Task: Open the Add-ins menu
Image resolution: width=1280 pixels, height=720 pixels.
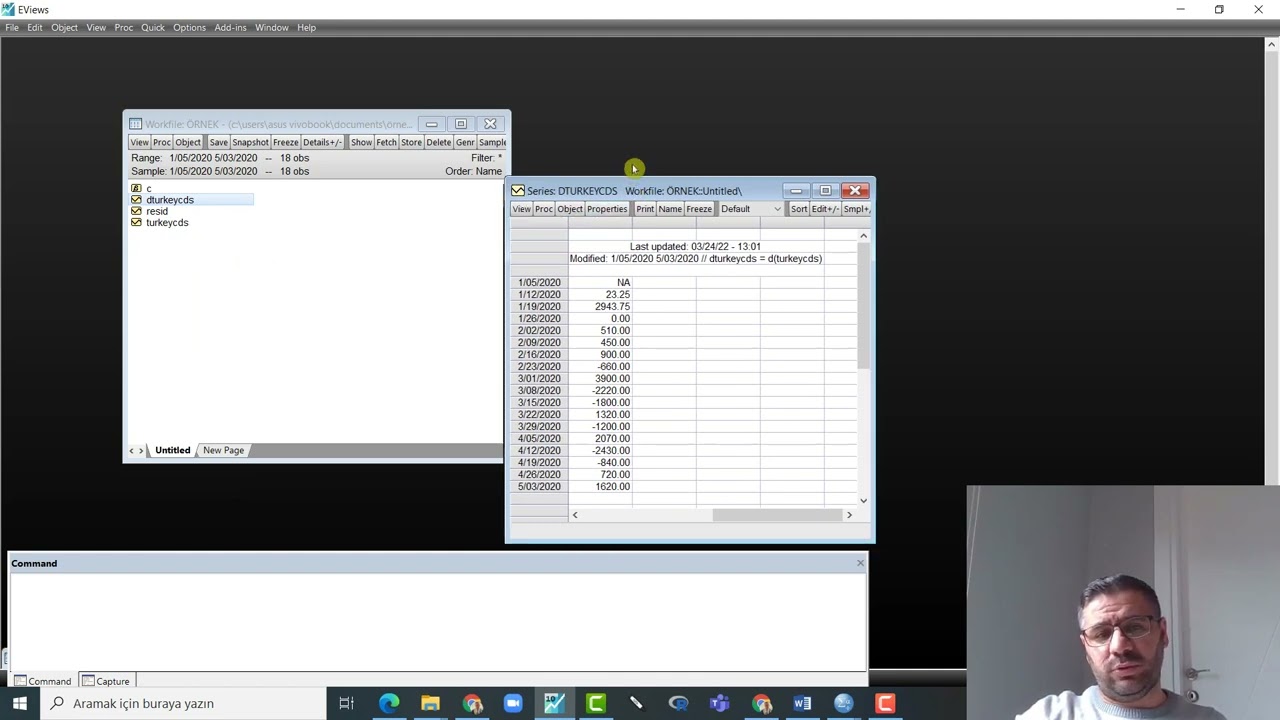Action: coord(230,28)
